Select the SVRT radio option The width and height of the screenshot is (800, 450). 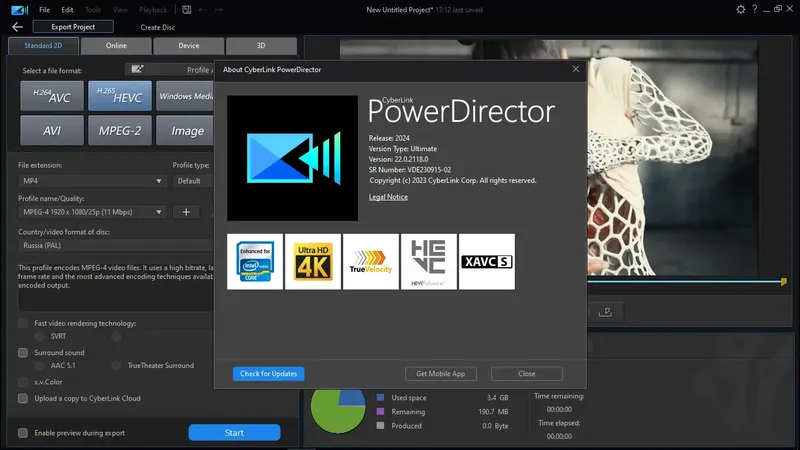pos(39,336)
